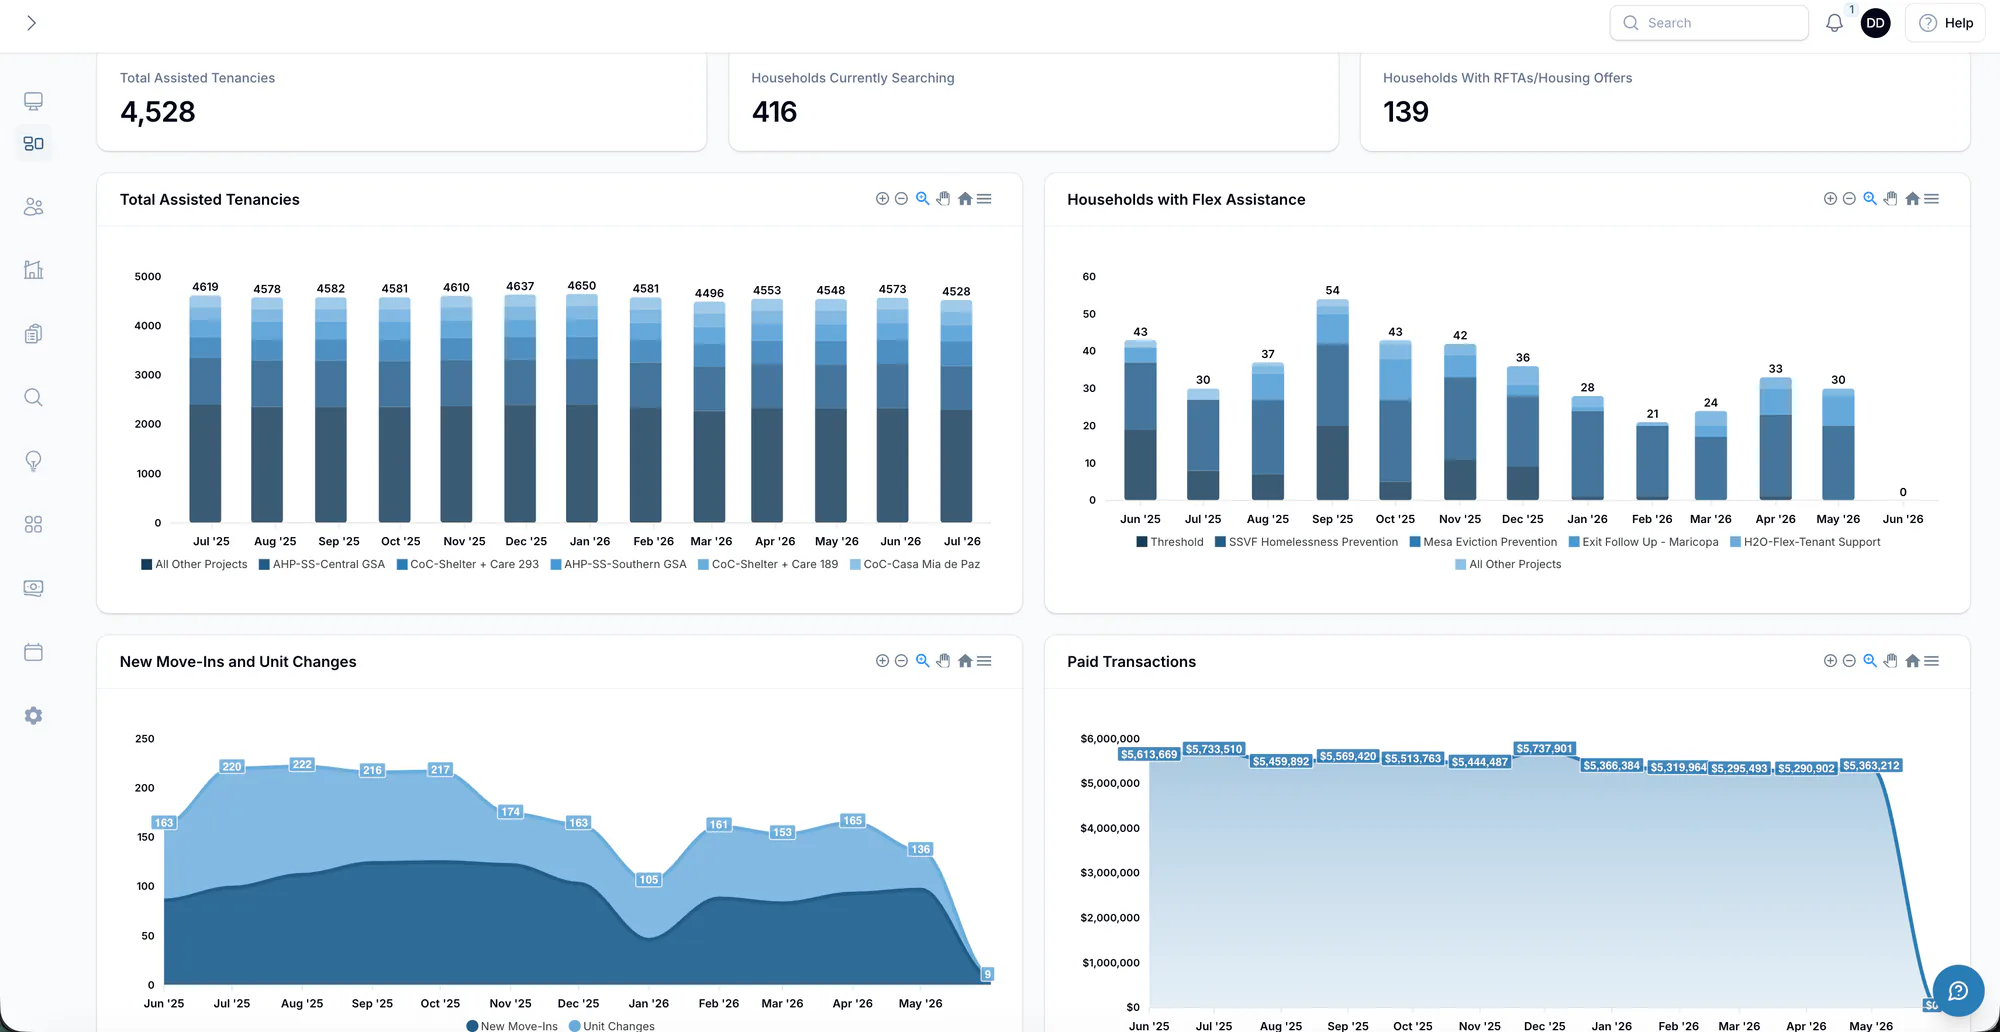Image resolution: width=2000 pixels, height=1032 pixels.
Task: Click the Help button
Action: pos(1946,23)
